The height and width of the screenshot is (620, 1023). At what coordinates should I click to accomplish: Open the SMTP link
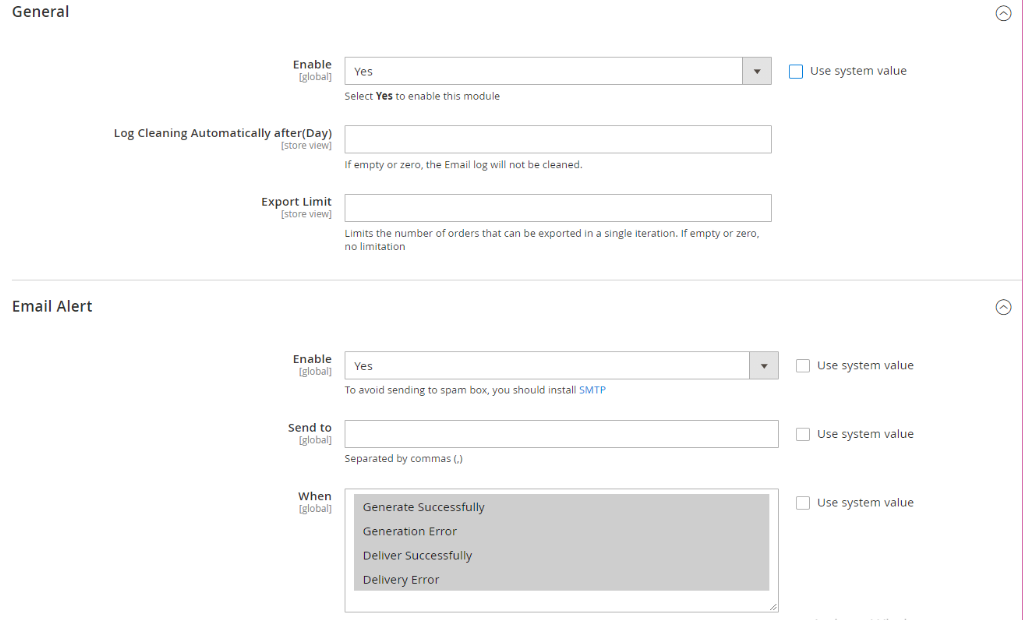click(592, 390)
